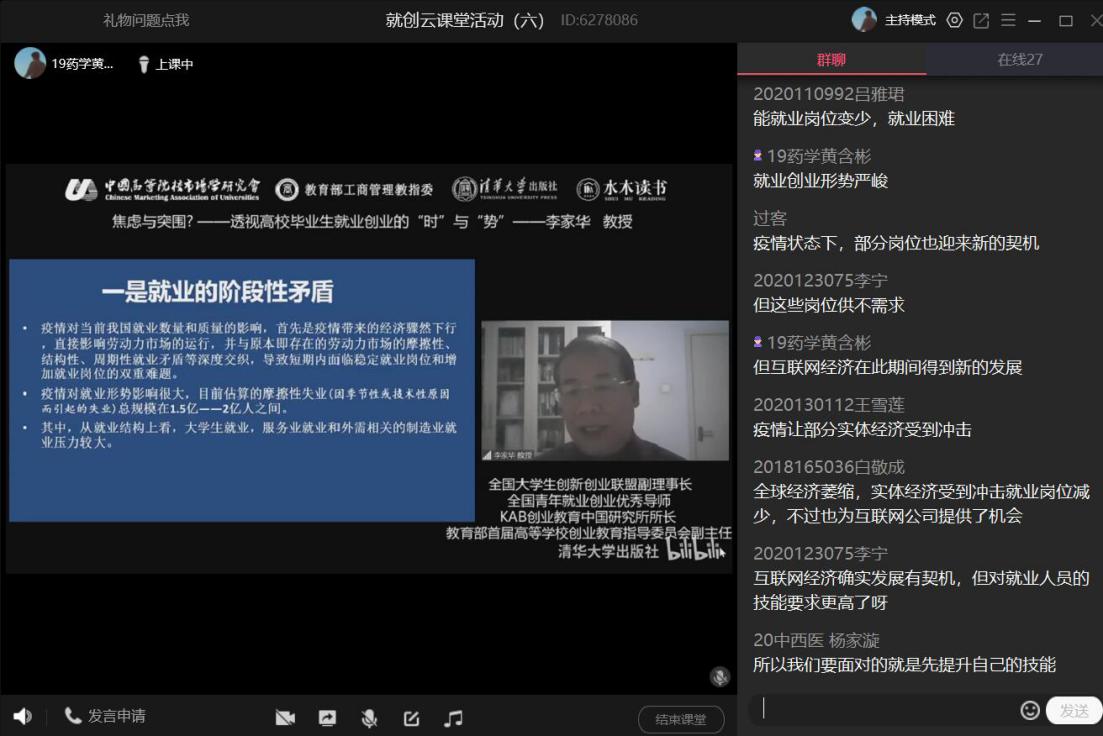The image size is (1103, 736).
Task: Unmute the microphone in bottom toolbar
Action: 369,718
